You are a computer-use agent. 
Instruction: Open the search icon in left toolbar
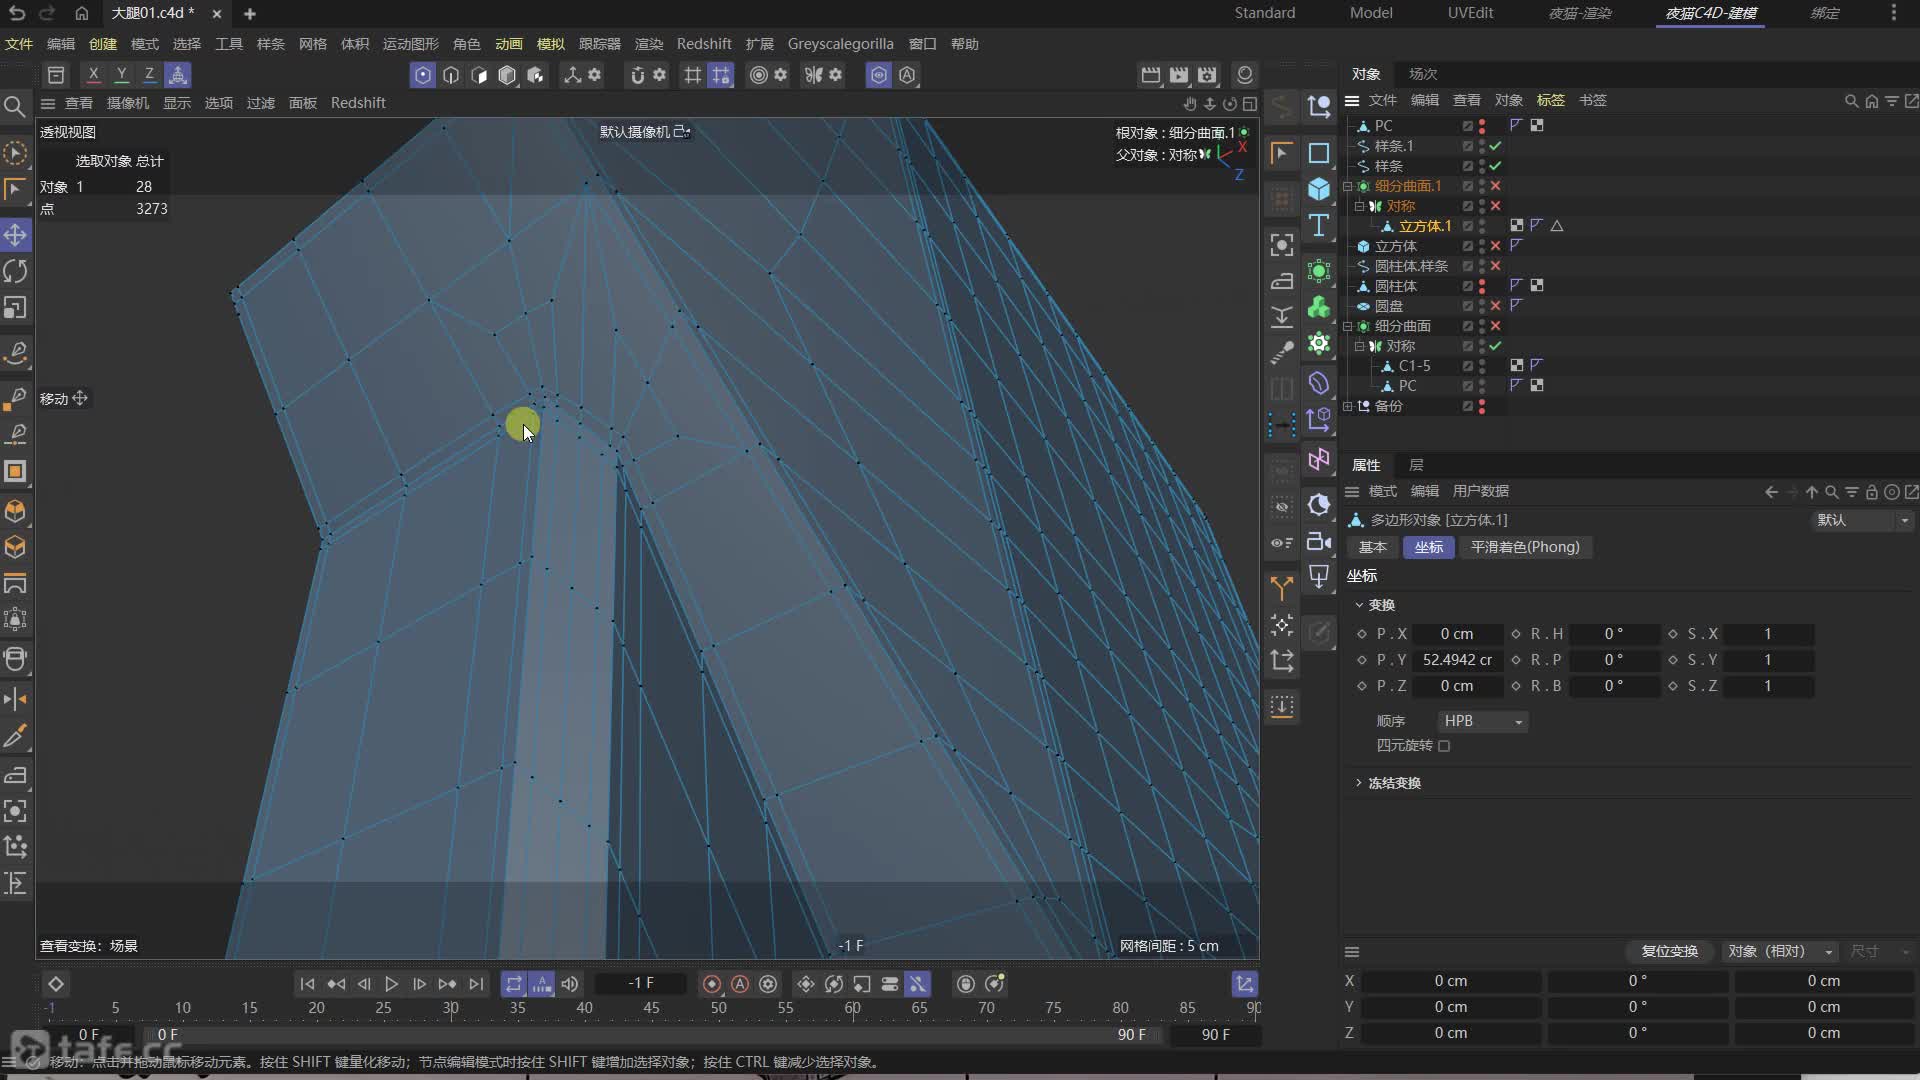tap(15, 106)
